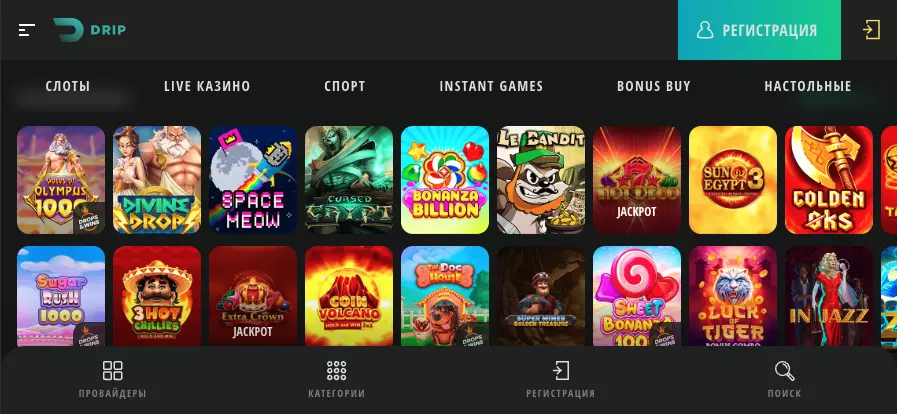This screenshot has height=414, width=897.
Task: Start the Coin Volcano game
Action: pyautogui.click(x=349, y=296)
